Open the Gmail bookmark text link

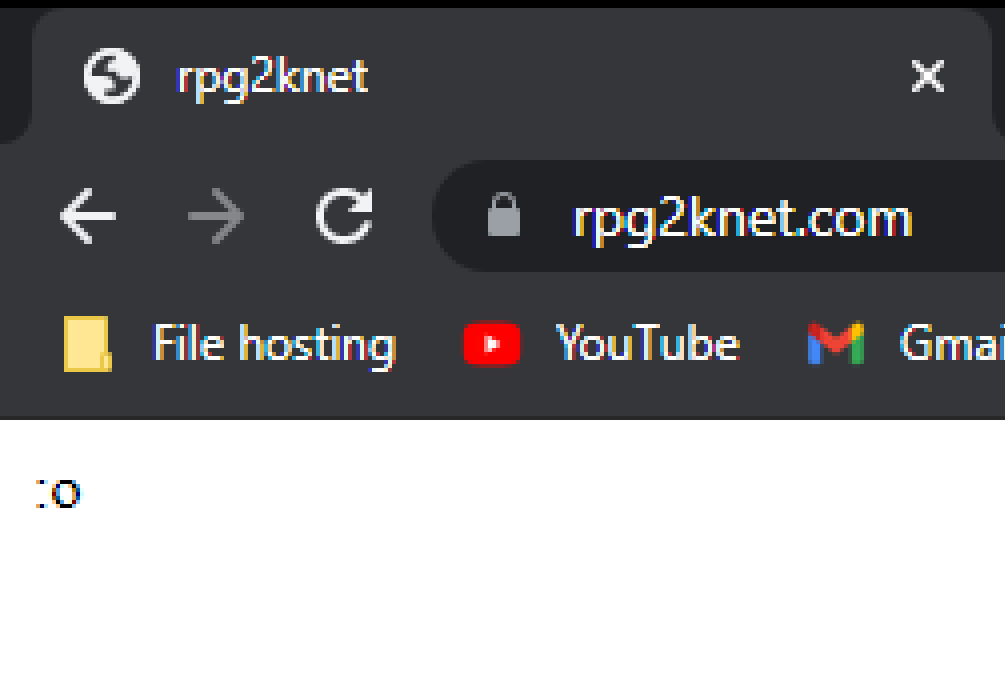tap(952, 343)
